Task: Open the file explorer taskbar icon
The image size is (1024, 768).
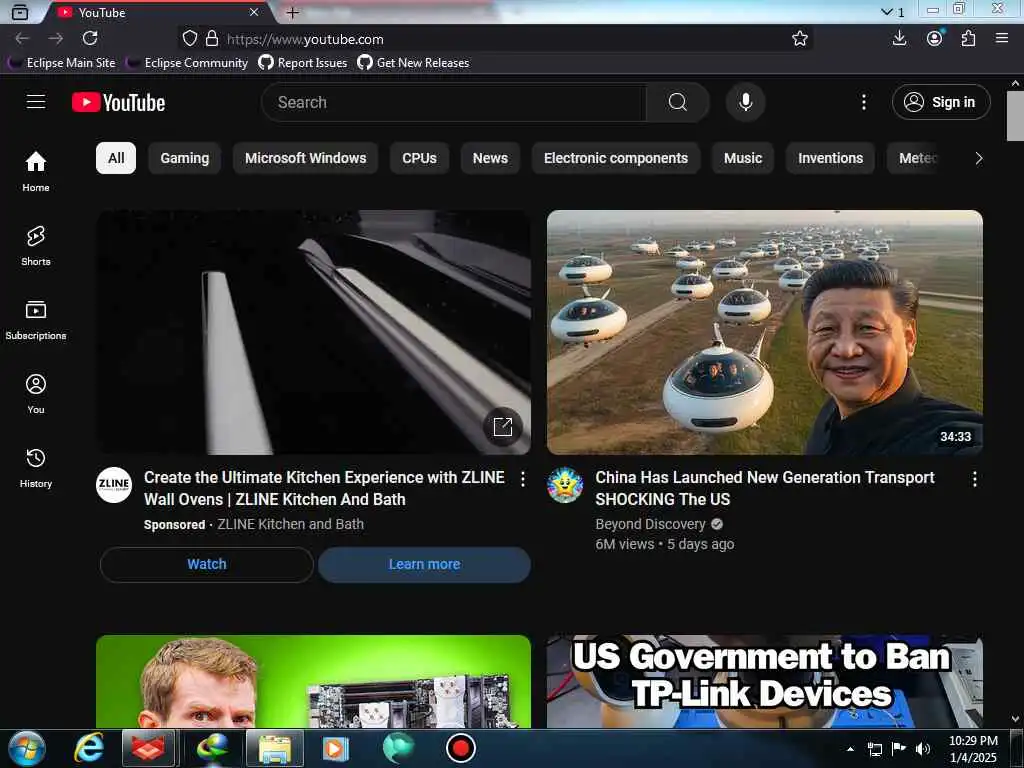Action: [x=275, y=748]
